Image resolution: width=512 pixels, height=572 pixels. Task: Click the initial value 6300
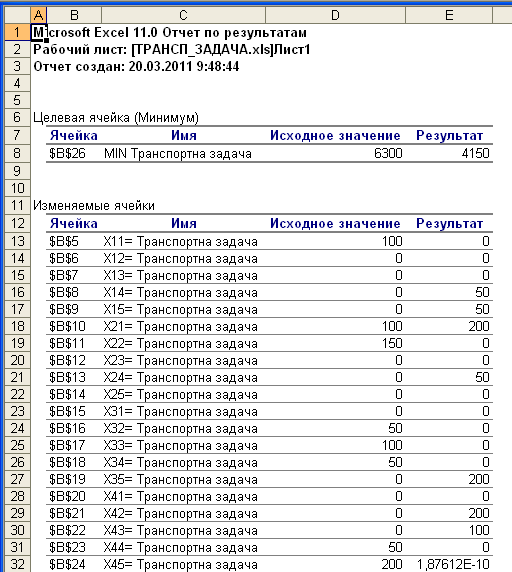(388, 154)
